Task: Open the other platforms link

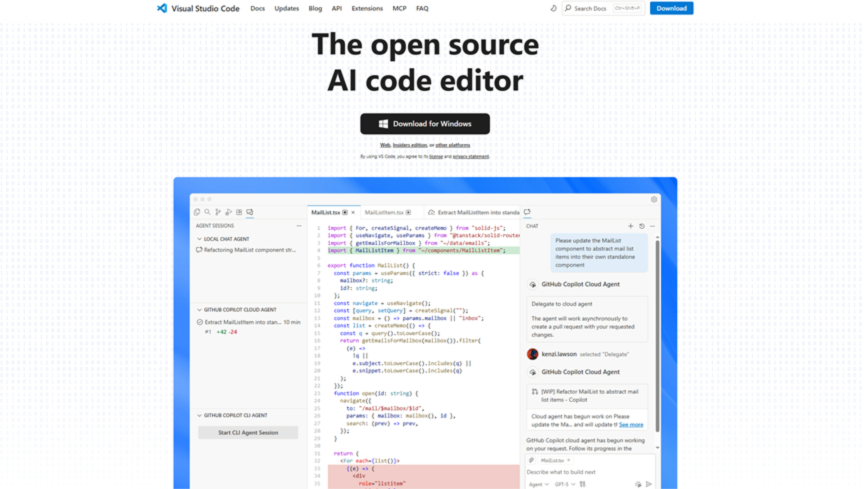Action: click(x=453, y=145)
